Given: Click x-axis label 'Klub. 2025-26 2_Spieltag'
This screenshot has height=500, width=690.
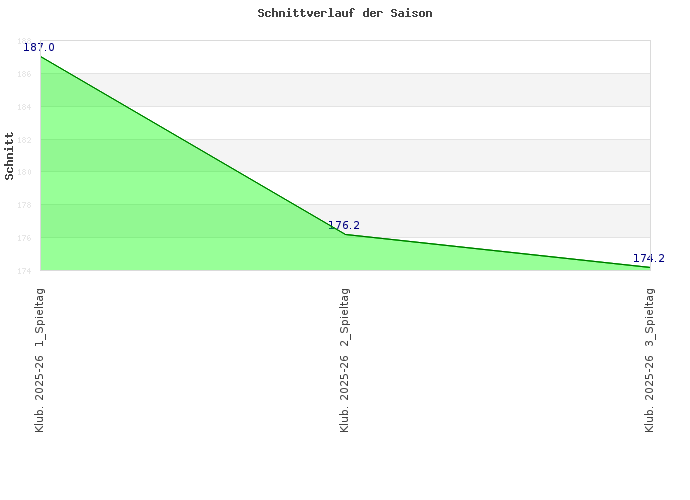Looking at the screenshot, I should (345, 360).
